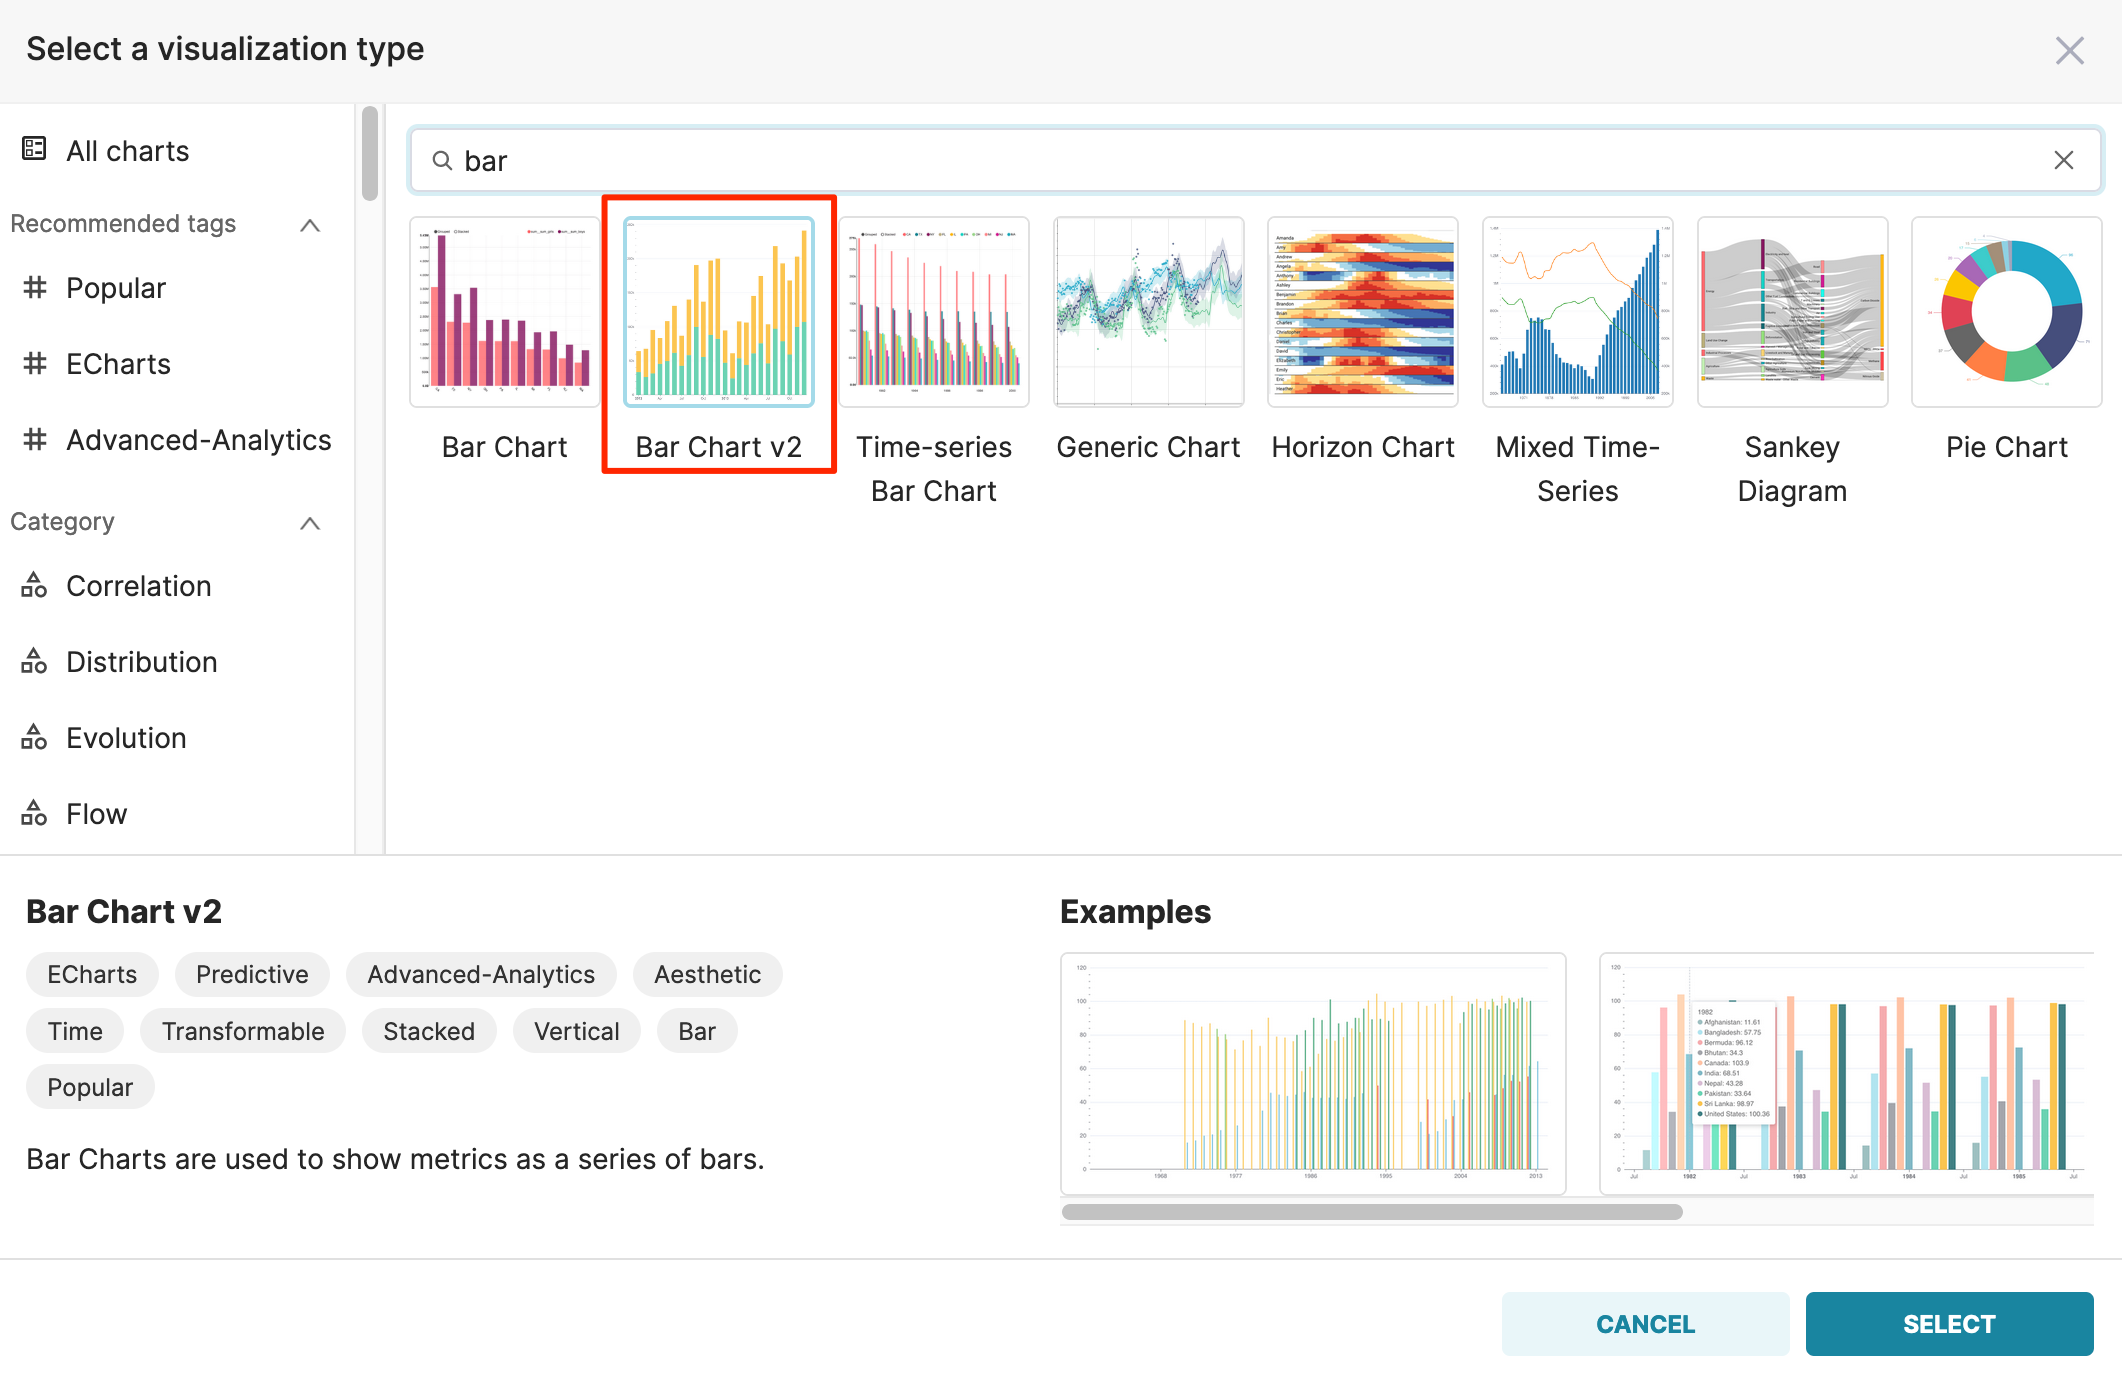The image size is (2122, 1382).
Task: Click the bar search input field
Action: pos(1200,161)
